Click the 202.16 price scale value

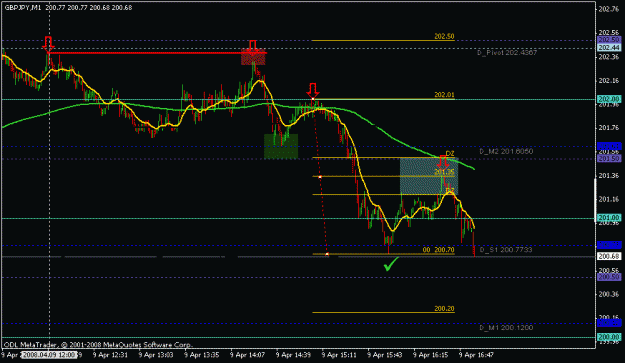tap(609, 80)
